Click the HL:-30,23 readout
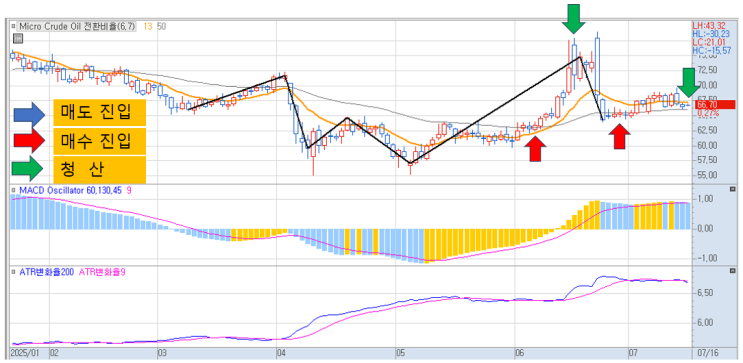The image size is (743, 363). pos(711,34)
